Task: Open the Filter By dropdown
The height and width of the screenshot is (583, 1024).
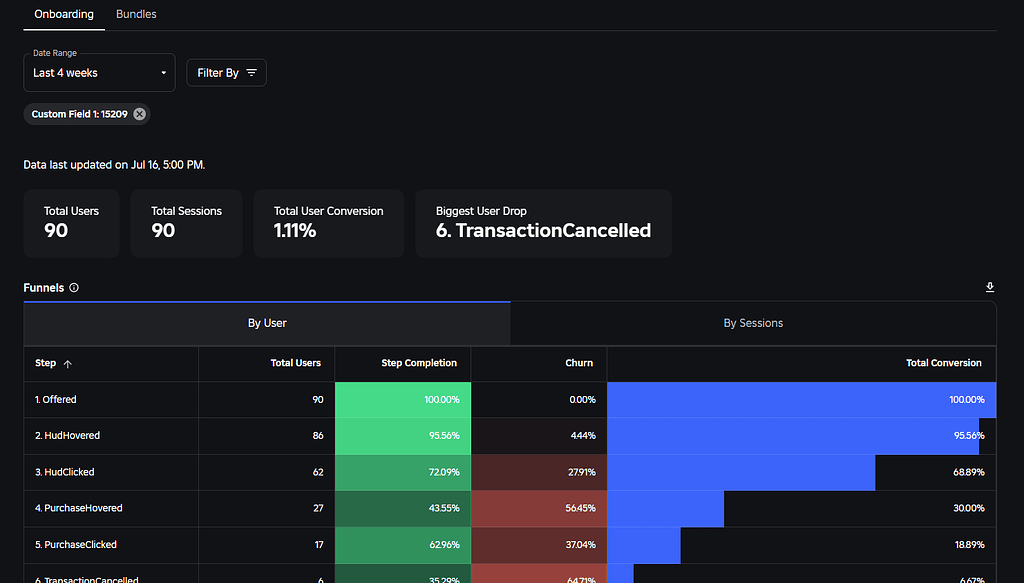Action: coord(226,72)
